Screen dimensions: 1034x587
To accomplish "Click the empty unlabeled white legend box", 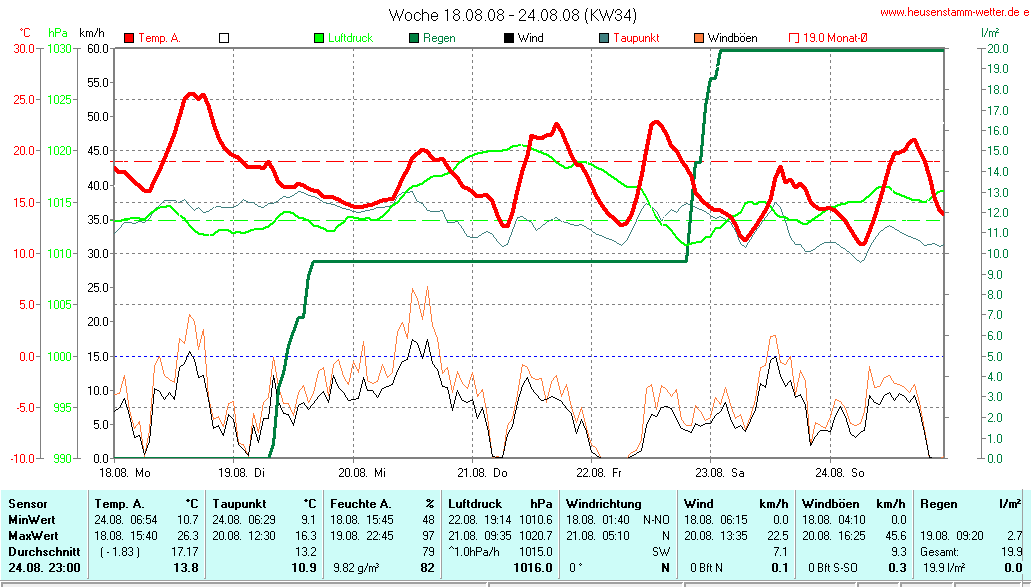I will 224,38.
